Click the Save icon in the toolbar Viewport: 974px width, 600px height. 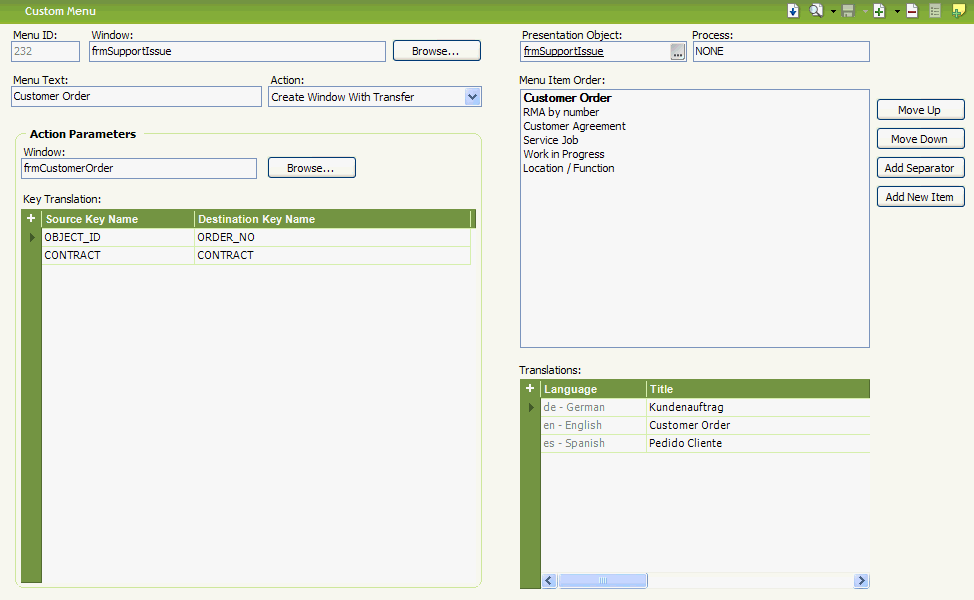(849, 10)
